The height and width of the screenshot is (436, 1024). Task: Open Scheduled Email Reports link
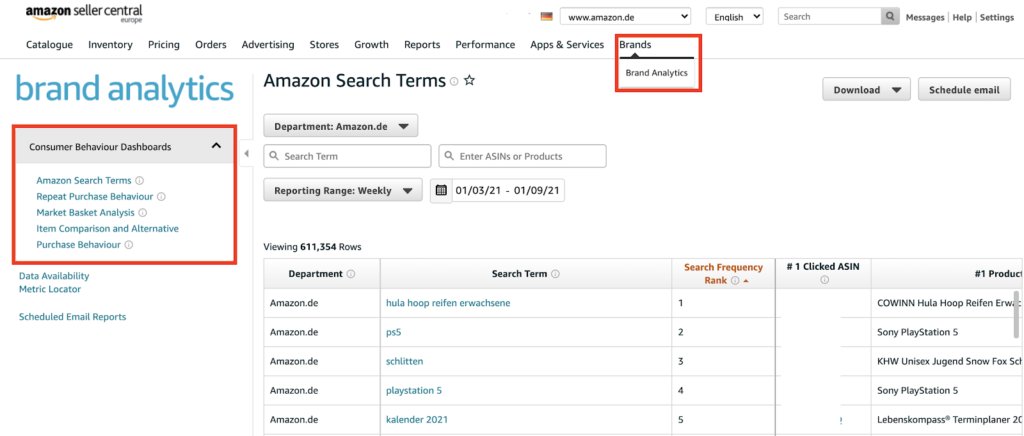(72, 317)
